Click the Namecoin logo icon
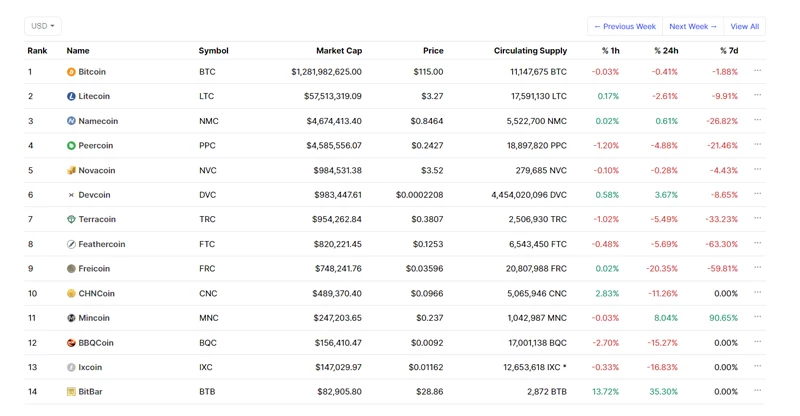This screenshot has width=800, height=416. (x=71, y=121)
